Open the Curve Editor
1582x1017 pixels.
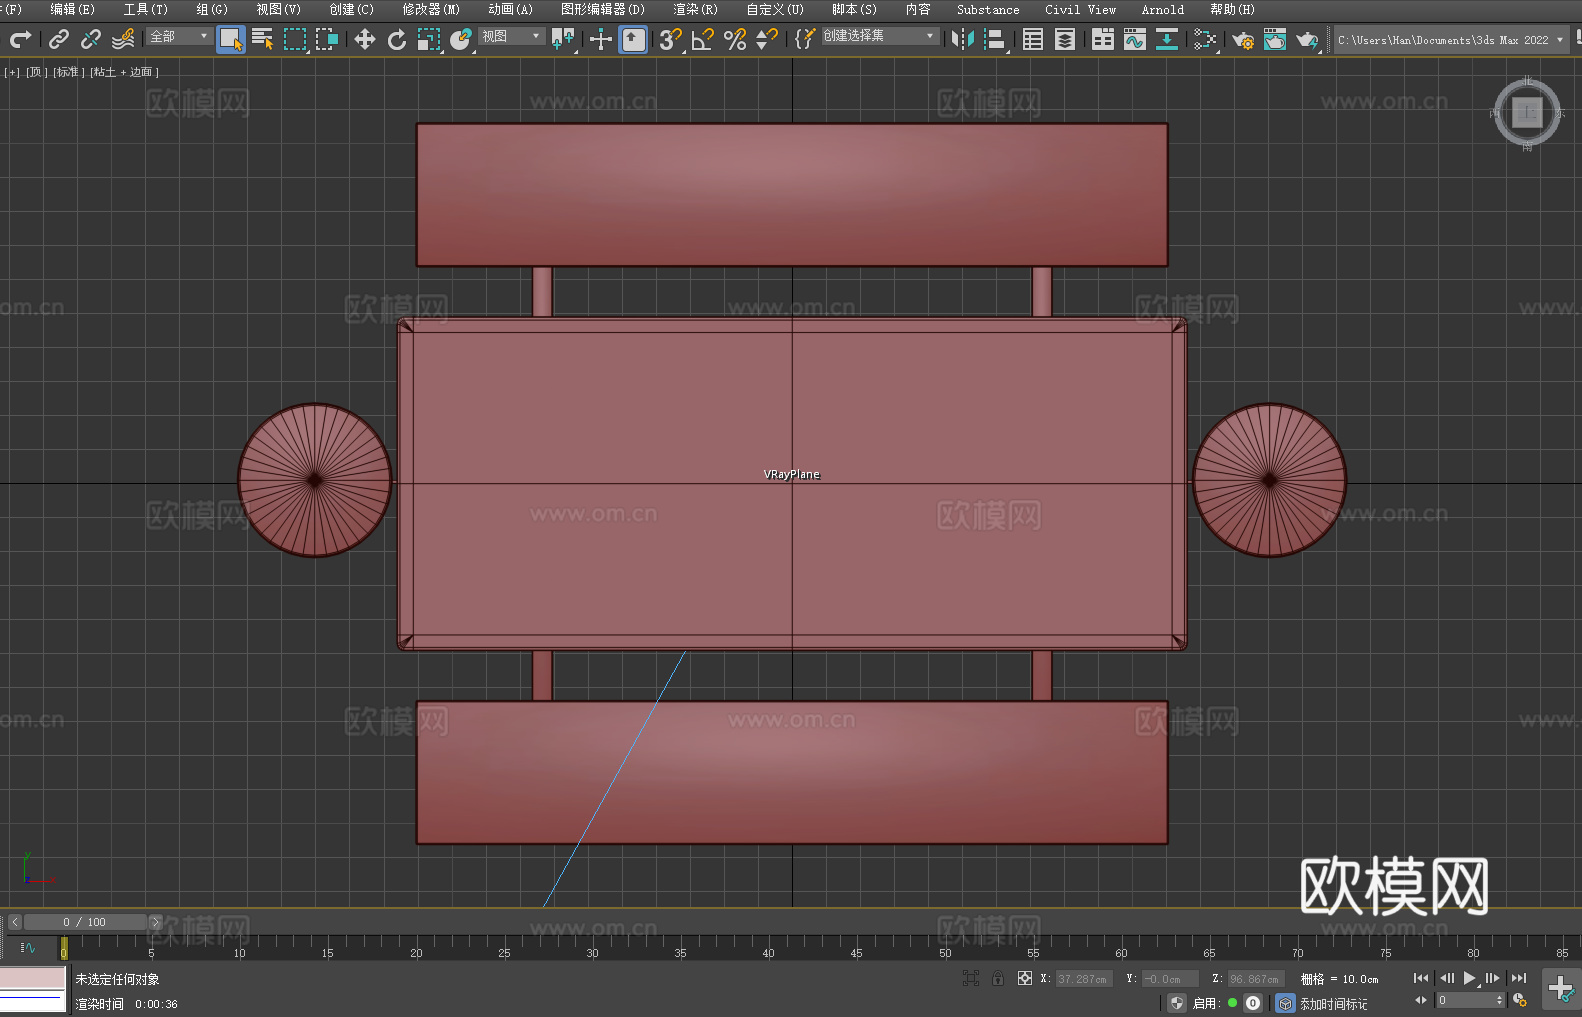click(x=1135, y=39)
